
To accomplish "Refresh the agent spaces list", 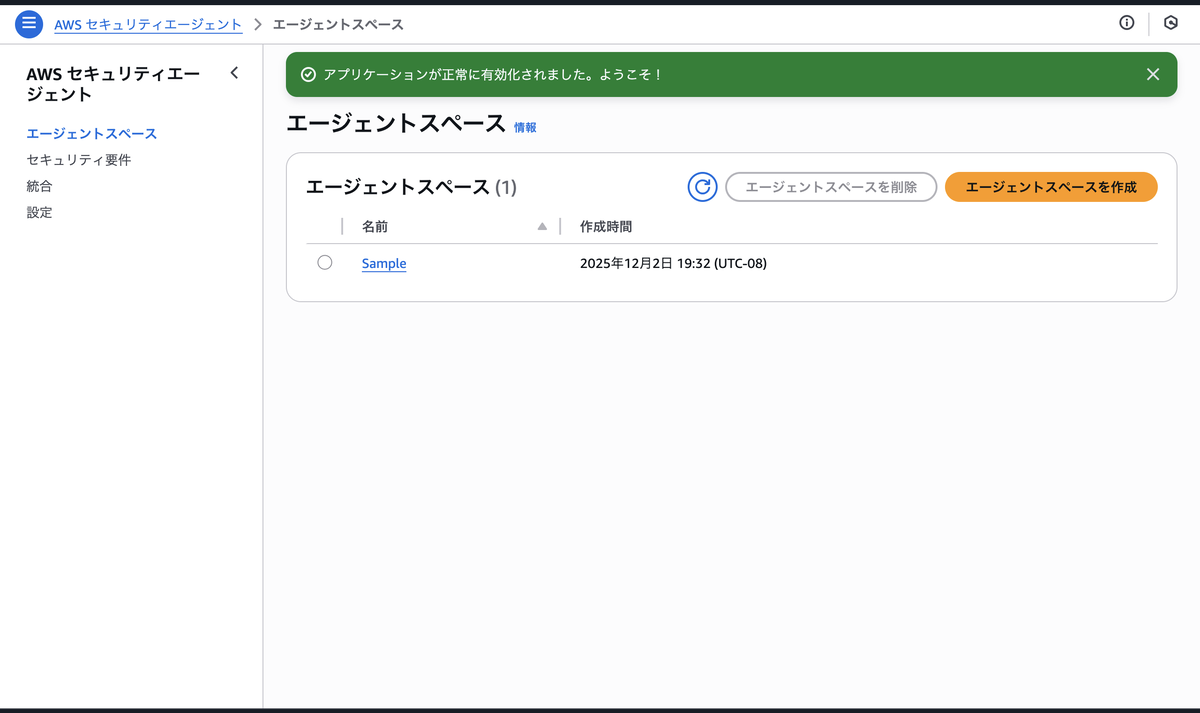I will point(703,187).
